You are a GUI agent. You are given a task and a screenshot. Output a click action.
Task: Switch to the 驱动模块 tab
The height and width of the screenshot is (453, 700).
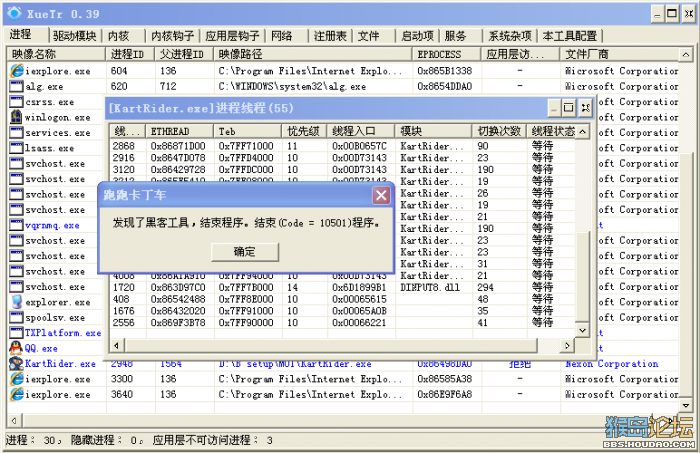click(x=75, y=36)
